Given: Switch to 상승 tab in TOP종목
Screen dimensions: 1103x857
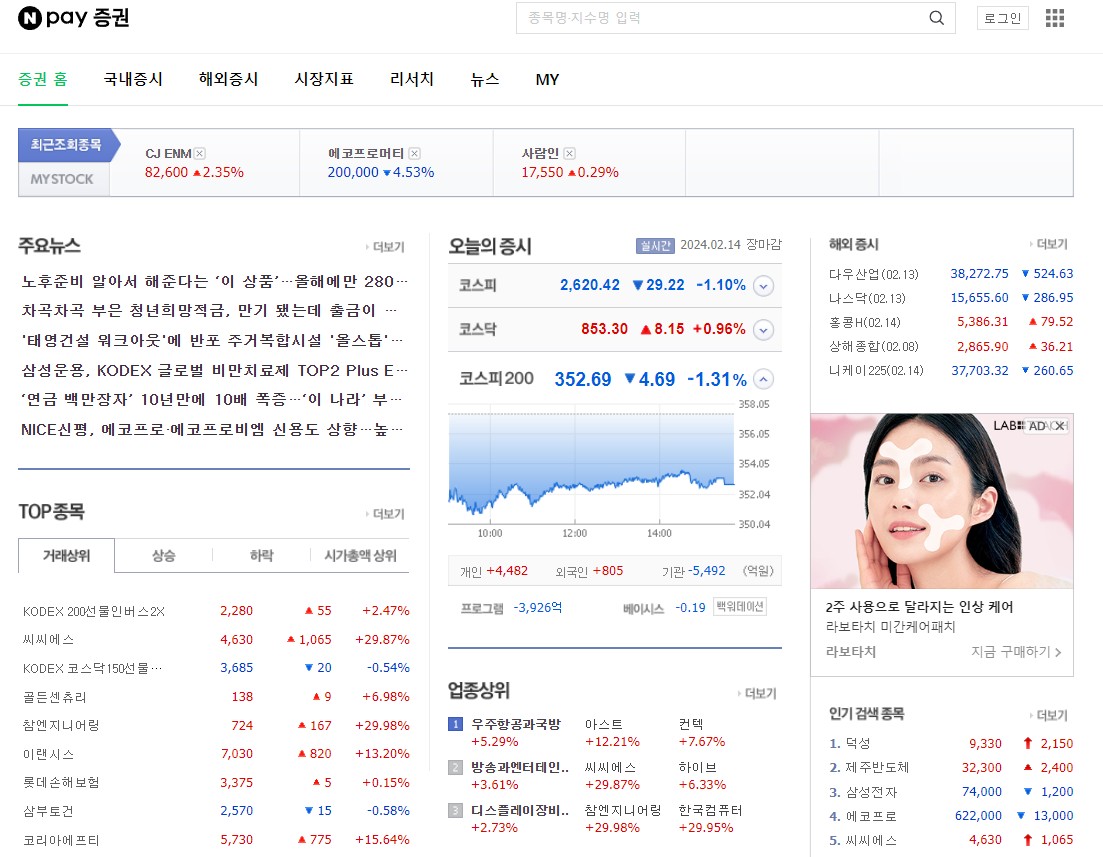Looking at the screenshot, I should click(163, 555).
